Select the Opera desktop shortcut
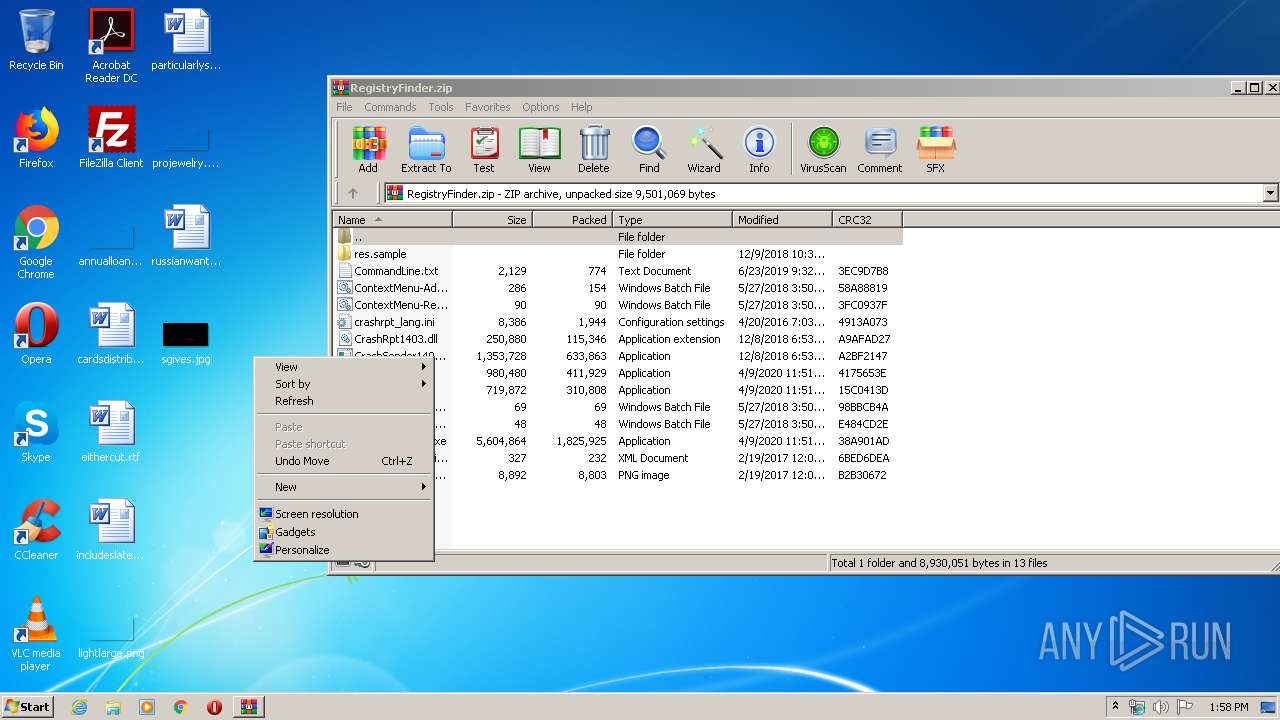 point(36,334)
